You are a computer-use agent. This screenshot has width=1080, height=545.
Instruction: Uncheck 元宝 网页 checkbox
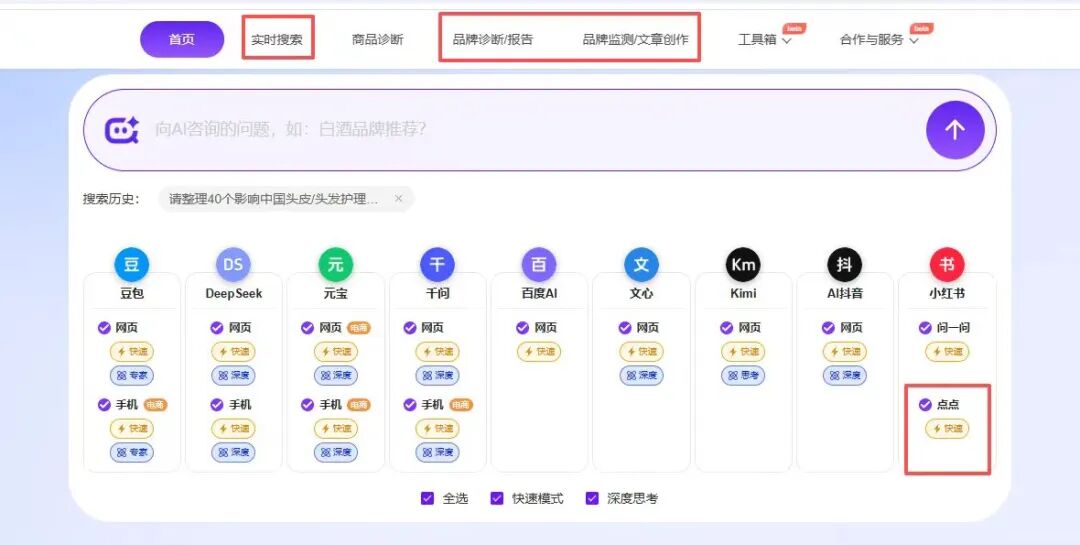(x=308, y=328)
